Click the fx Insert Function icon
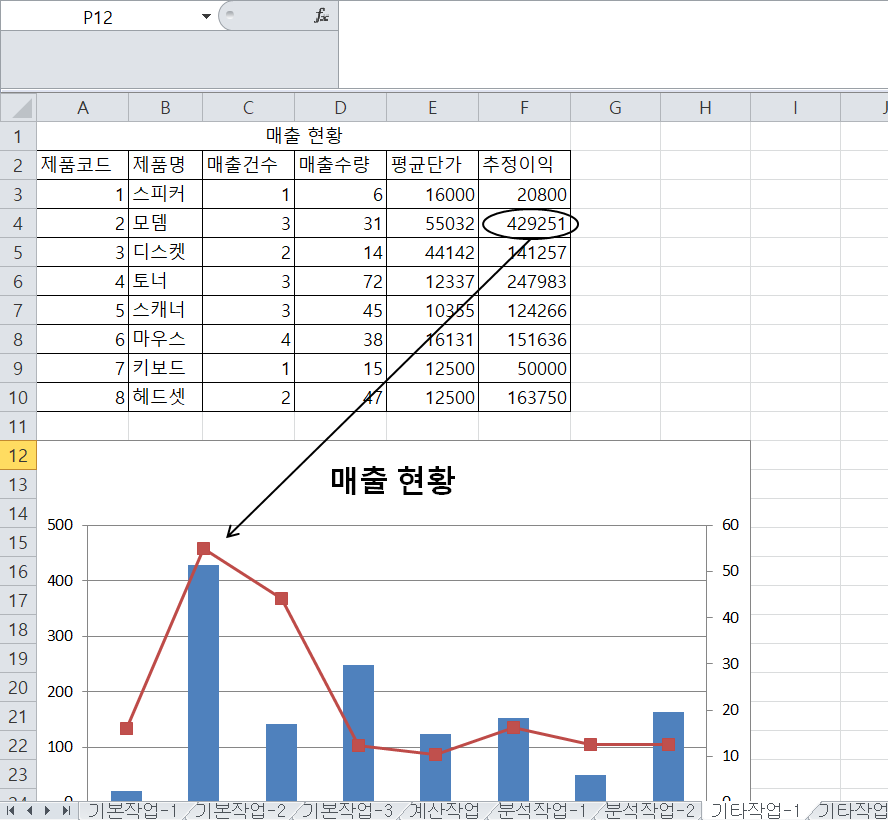 point(321,16)
